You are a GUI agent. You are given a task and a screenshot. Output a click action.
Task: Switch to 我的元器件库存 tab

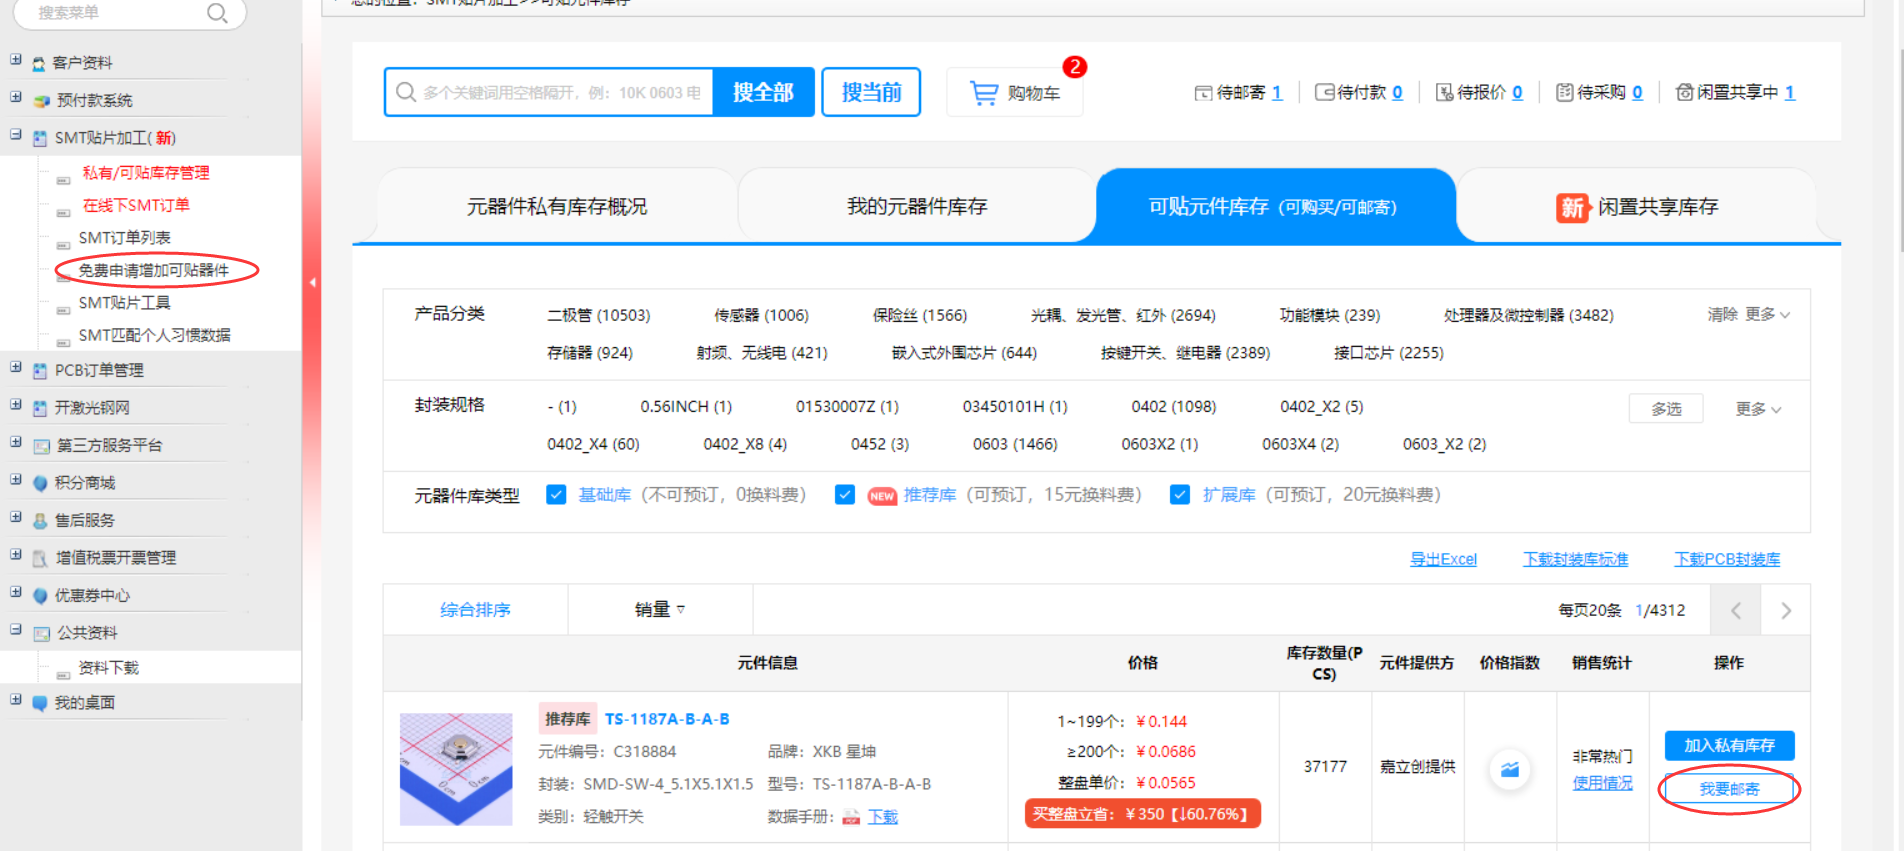[x=916, y=207]
